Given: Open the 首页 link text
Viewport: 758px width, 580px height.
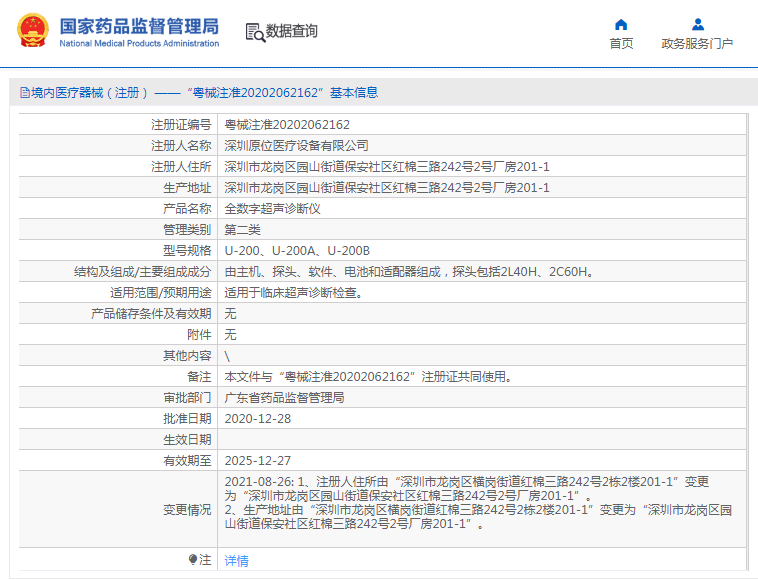Looking at the screenshot, I should 621,44.
